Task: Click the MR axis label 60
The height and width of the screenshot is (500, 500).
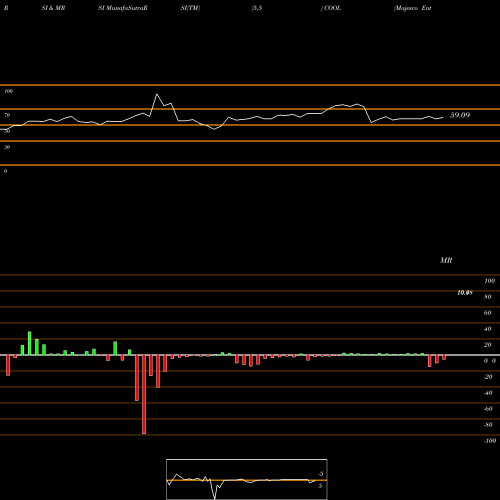Action: point(487,313)
